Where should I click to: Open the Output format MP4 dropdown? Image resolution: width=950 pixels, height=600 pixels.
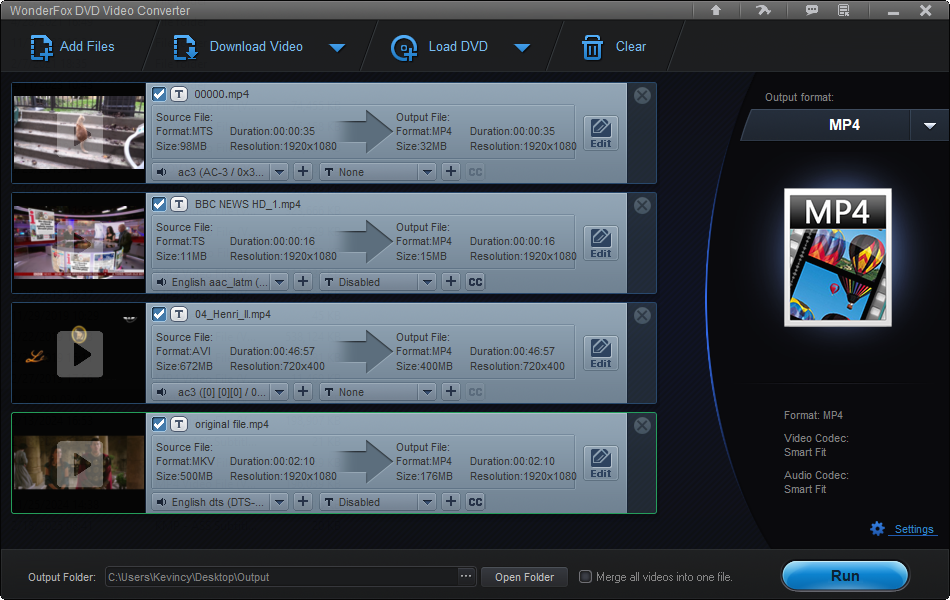929,125
